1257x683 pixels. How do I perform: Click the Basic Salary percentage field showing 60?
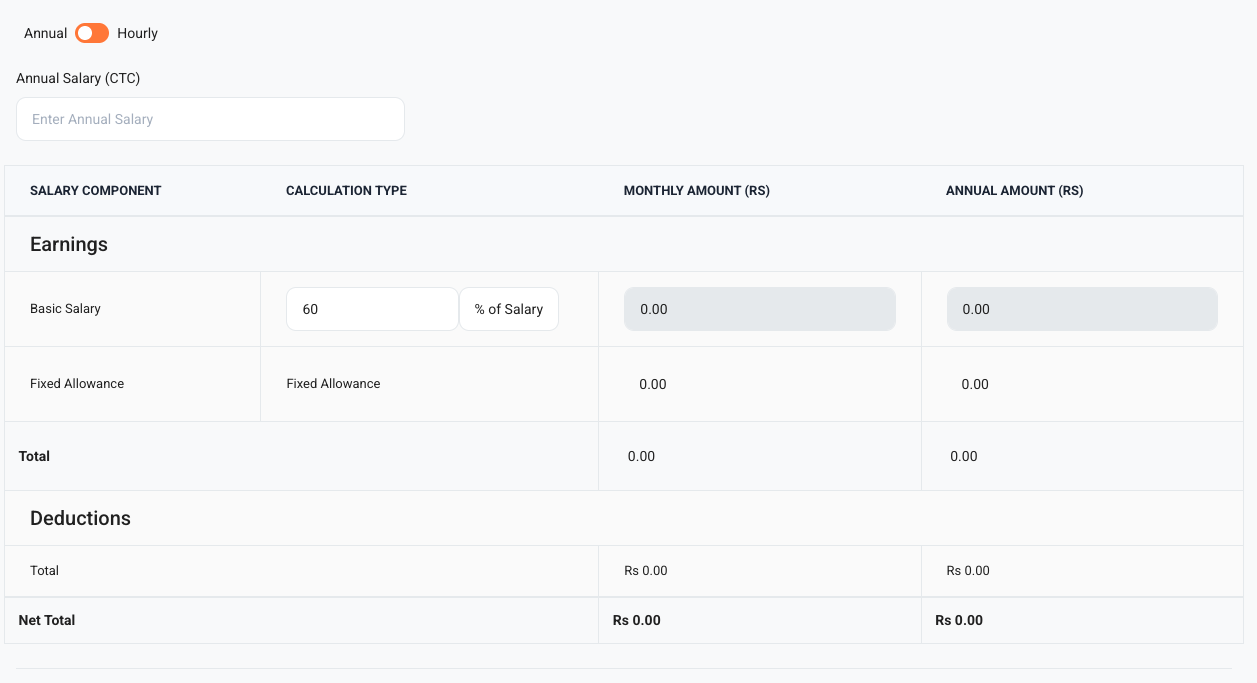pyautogui.click(x=372, y=309)
